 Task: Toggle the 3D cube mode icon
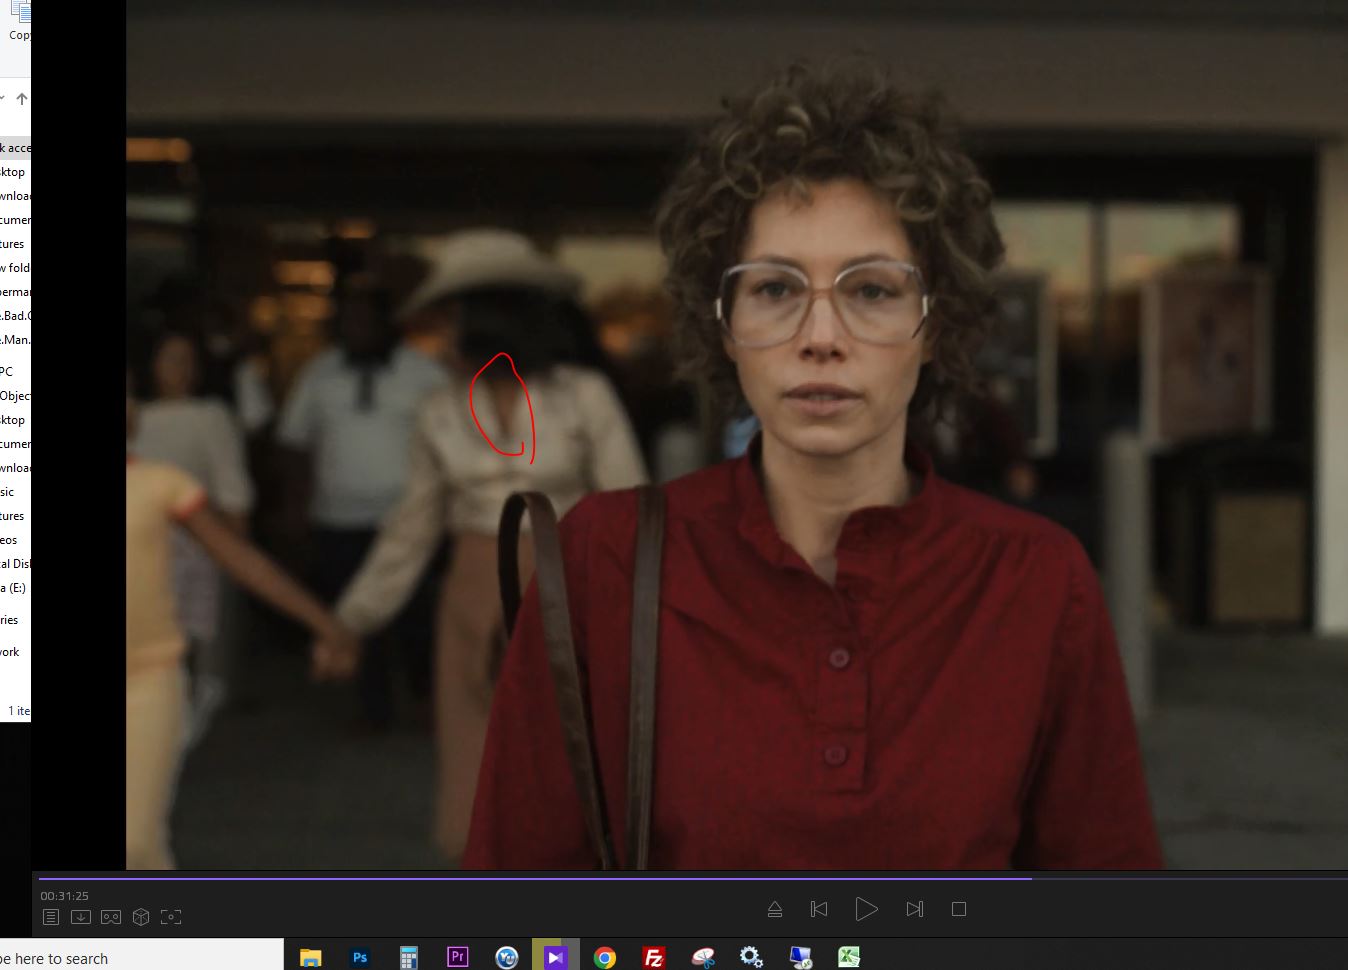pyautogui.click(x=141, y=917)
